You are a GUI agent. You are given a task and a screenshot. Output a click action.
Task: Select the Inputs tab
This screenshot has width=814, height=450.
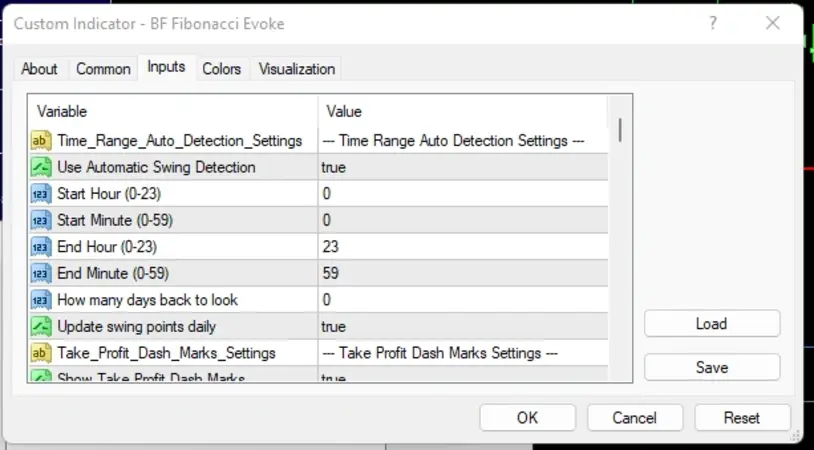(x=166, y=67)
